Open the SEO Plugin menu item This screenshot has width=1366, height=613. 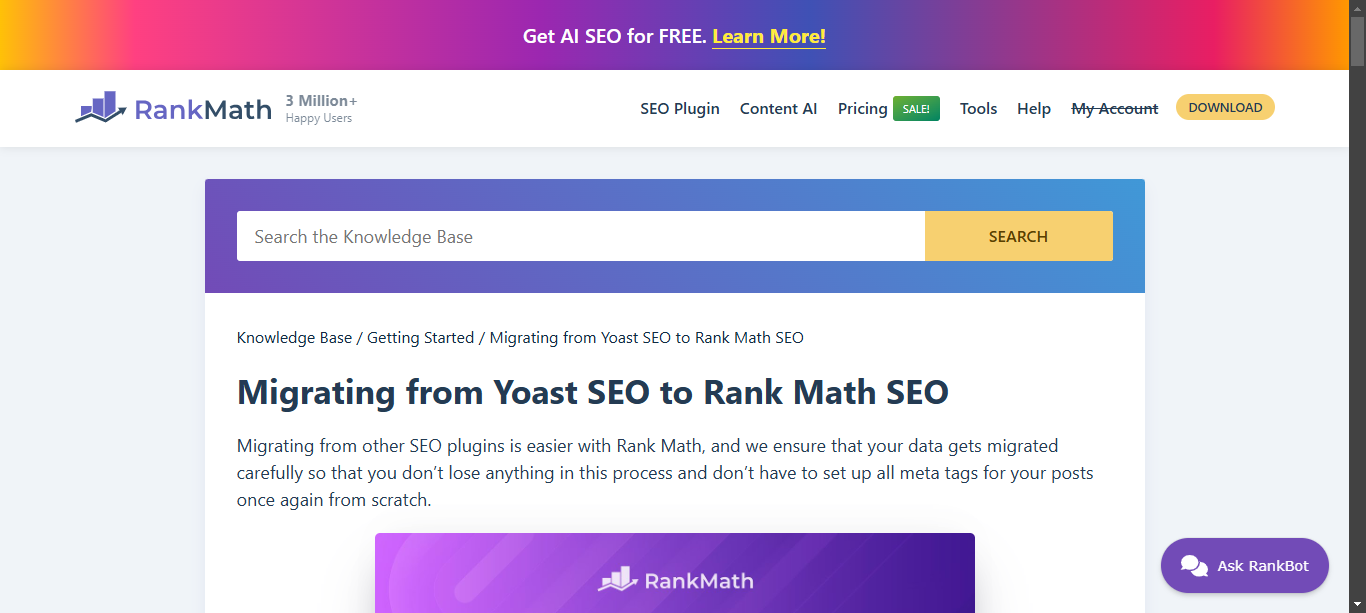click(680, 109)
